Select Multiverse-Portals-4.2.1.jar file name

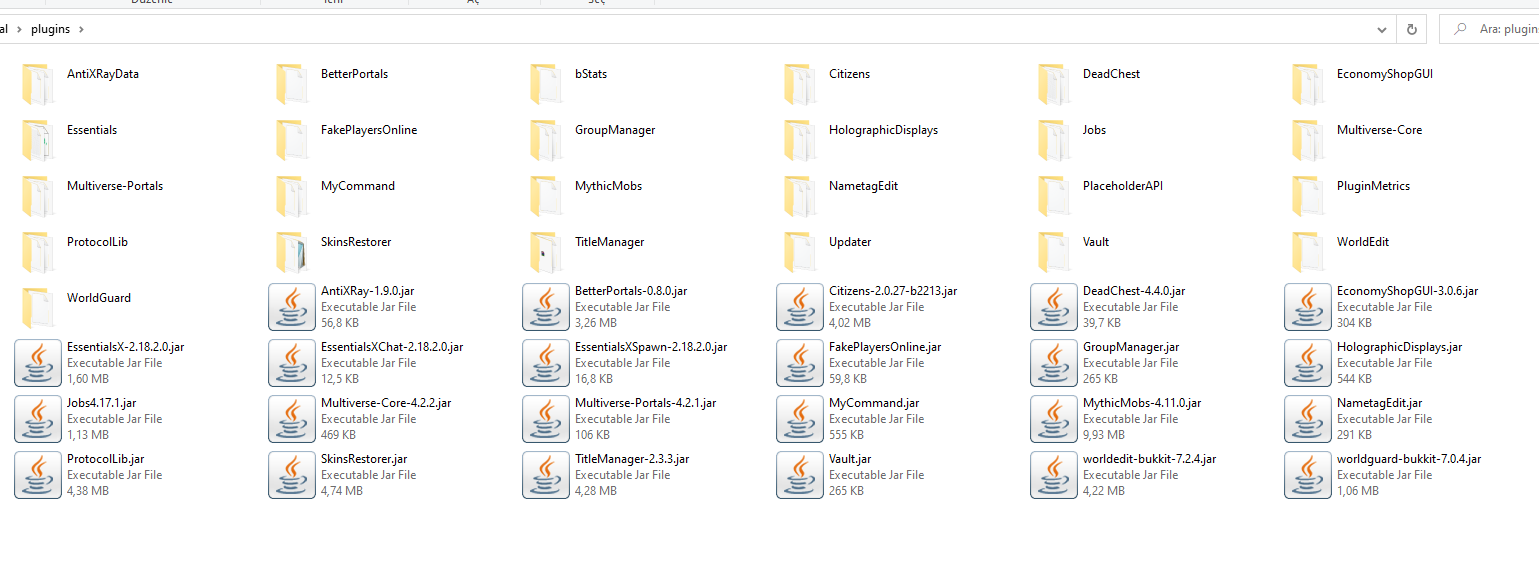coord(646,403)
